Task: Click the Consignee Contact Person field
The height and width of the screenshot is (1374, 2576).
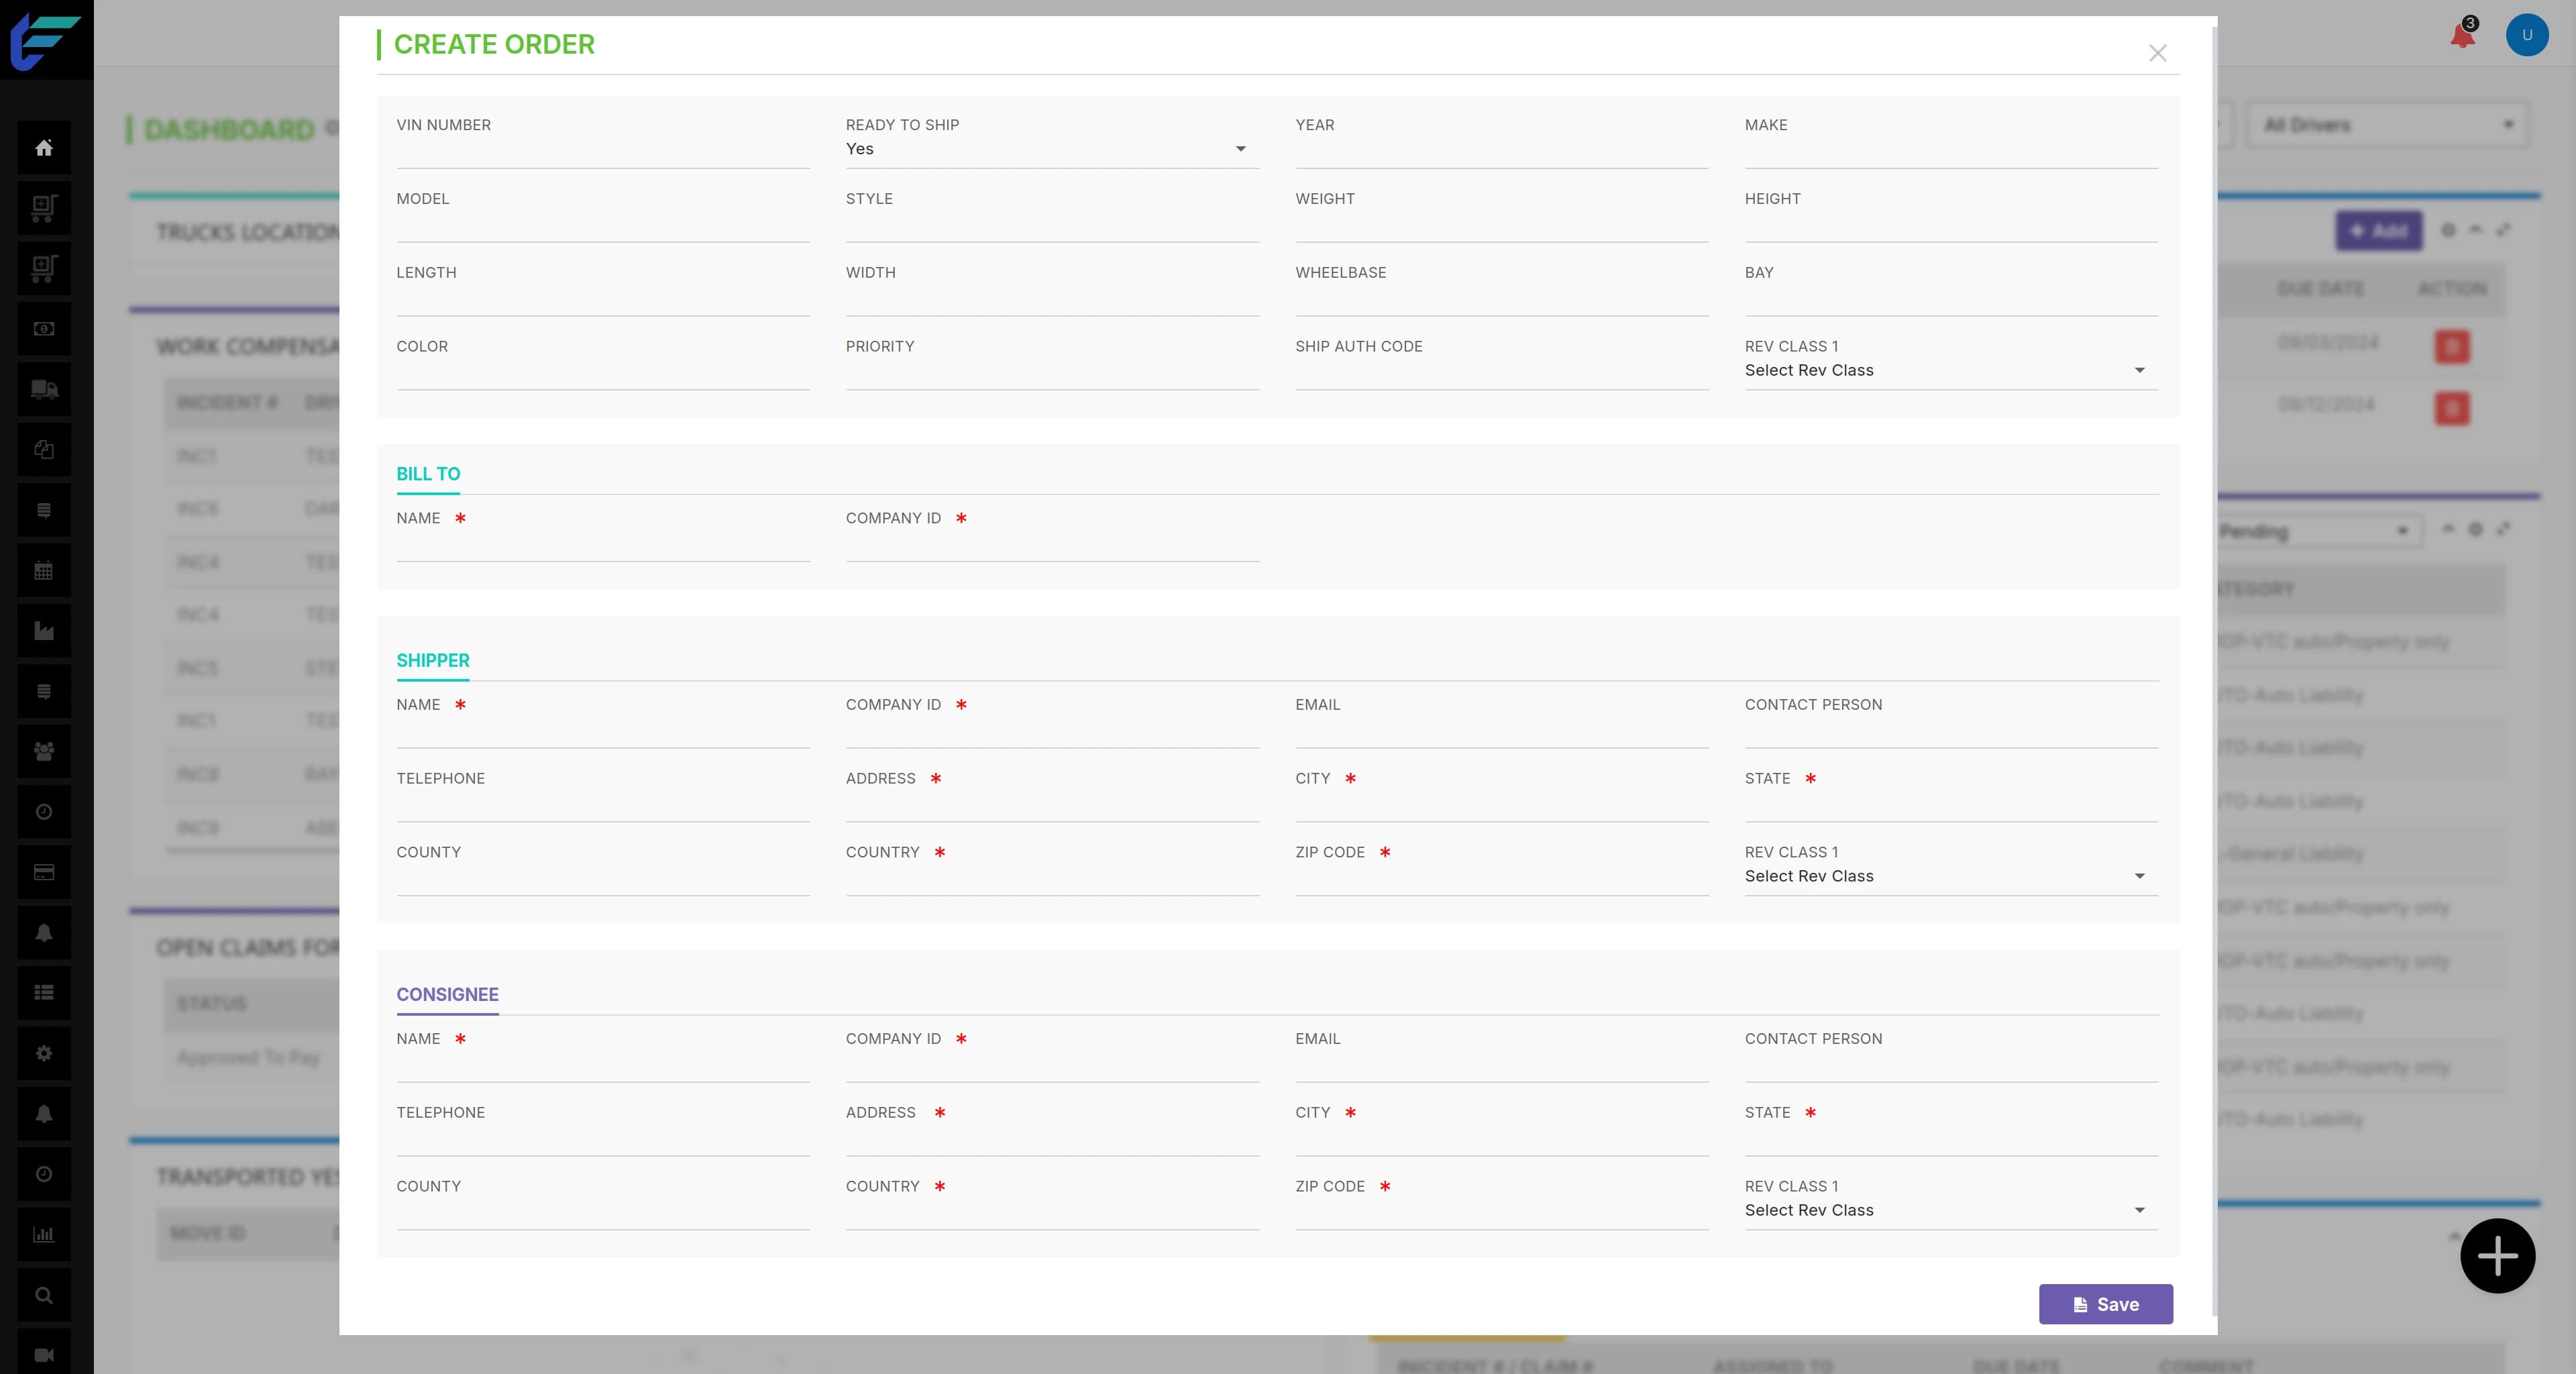Action: tap(1951, 1066)
